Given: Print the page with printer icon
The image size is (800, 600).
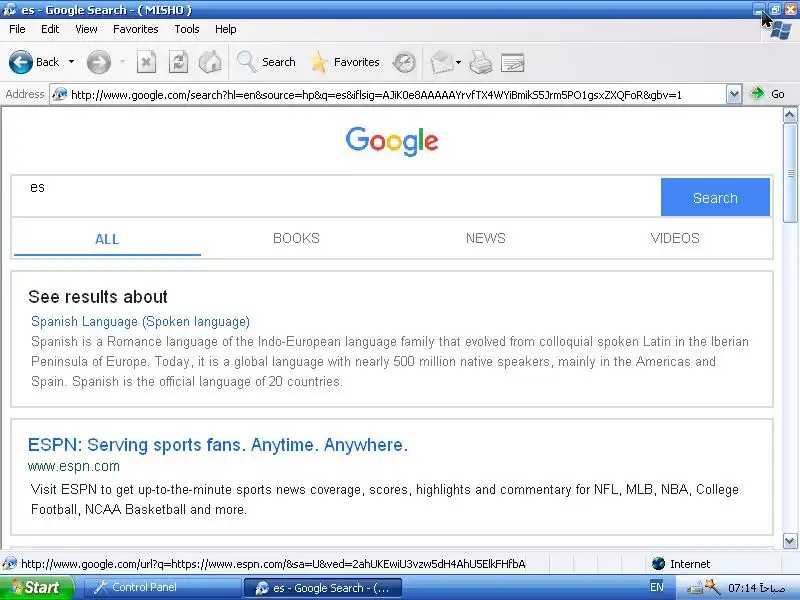Looking at the screenshot, I should [x=481, y=63].
